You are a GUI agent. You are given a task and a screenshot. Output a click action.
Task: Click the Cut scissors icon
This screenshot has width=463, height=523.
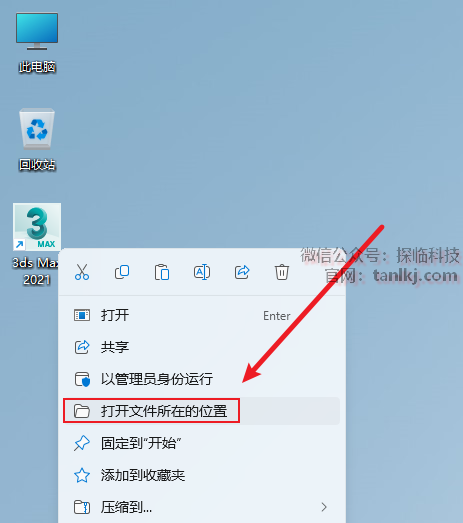click(x=82, y=272)
